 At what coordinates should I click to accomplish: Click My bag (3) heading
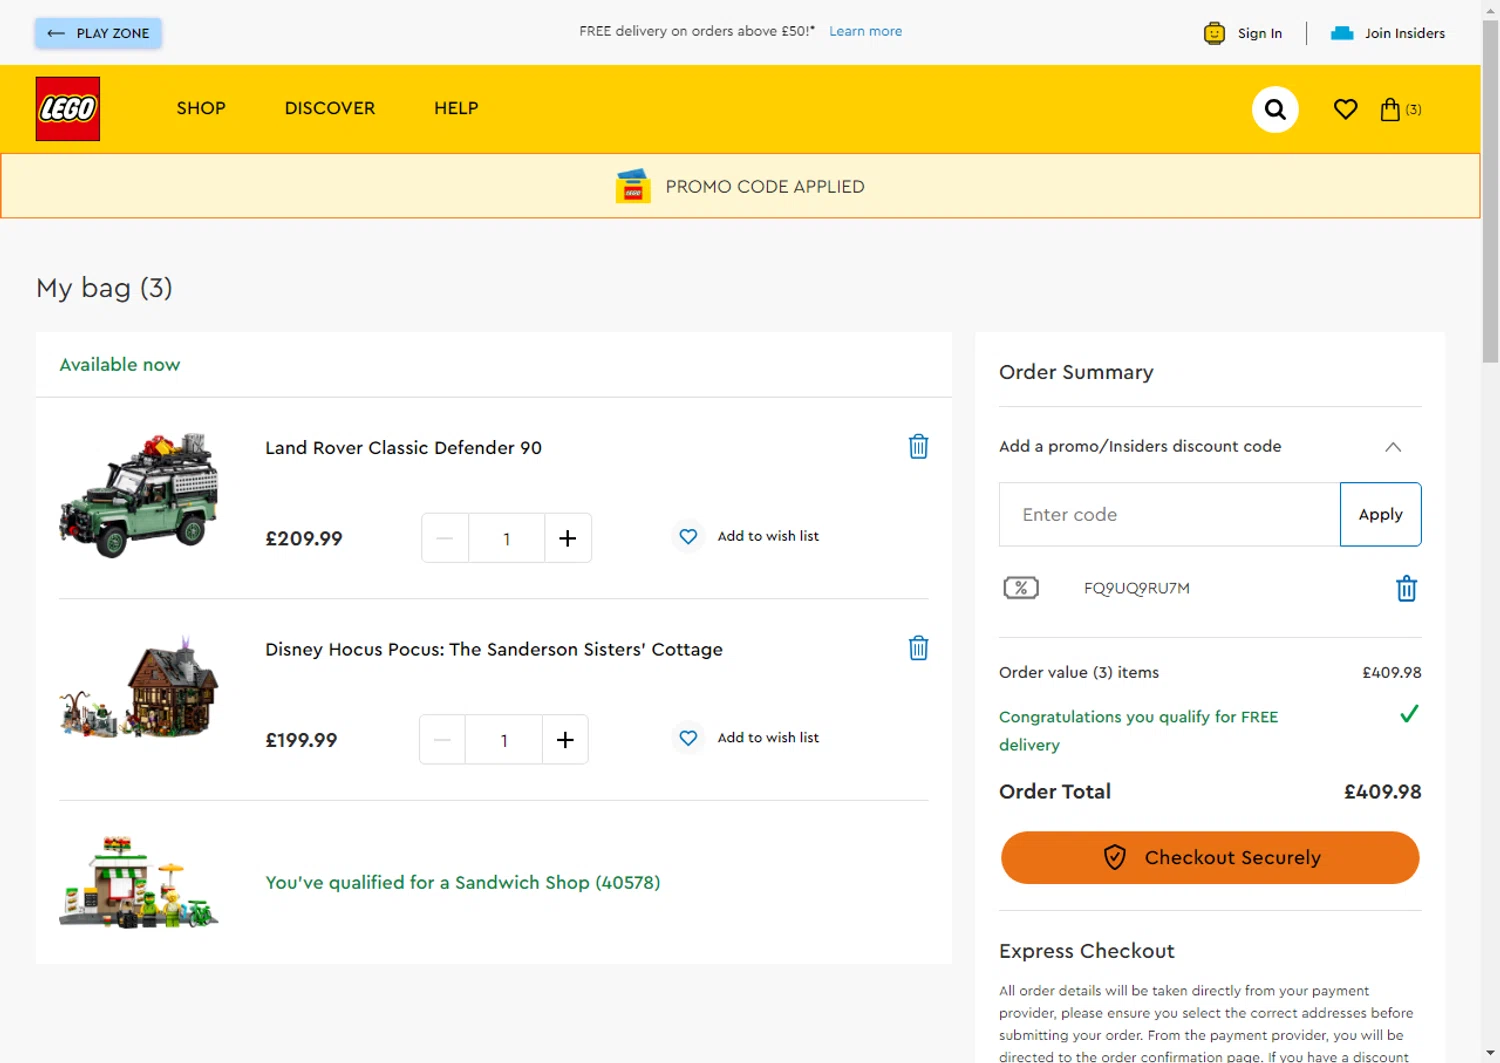click(104, 288)
